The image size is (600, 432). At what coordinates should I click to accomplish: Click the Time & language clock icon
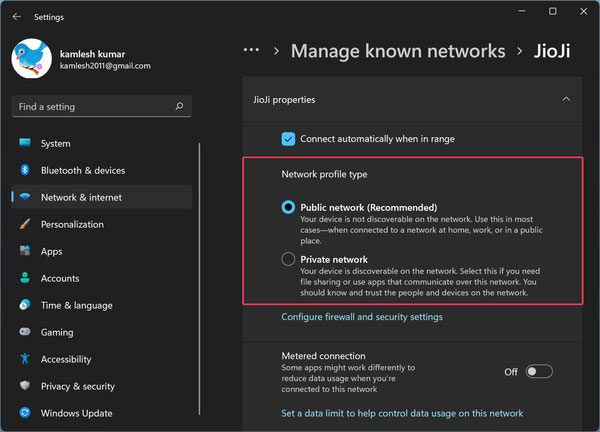coord(25,305)
